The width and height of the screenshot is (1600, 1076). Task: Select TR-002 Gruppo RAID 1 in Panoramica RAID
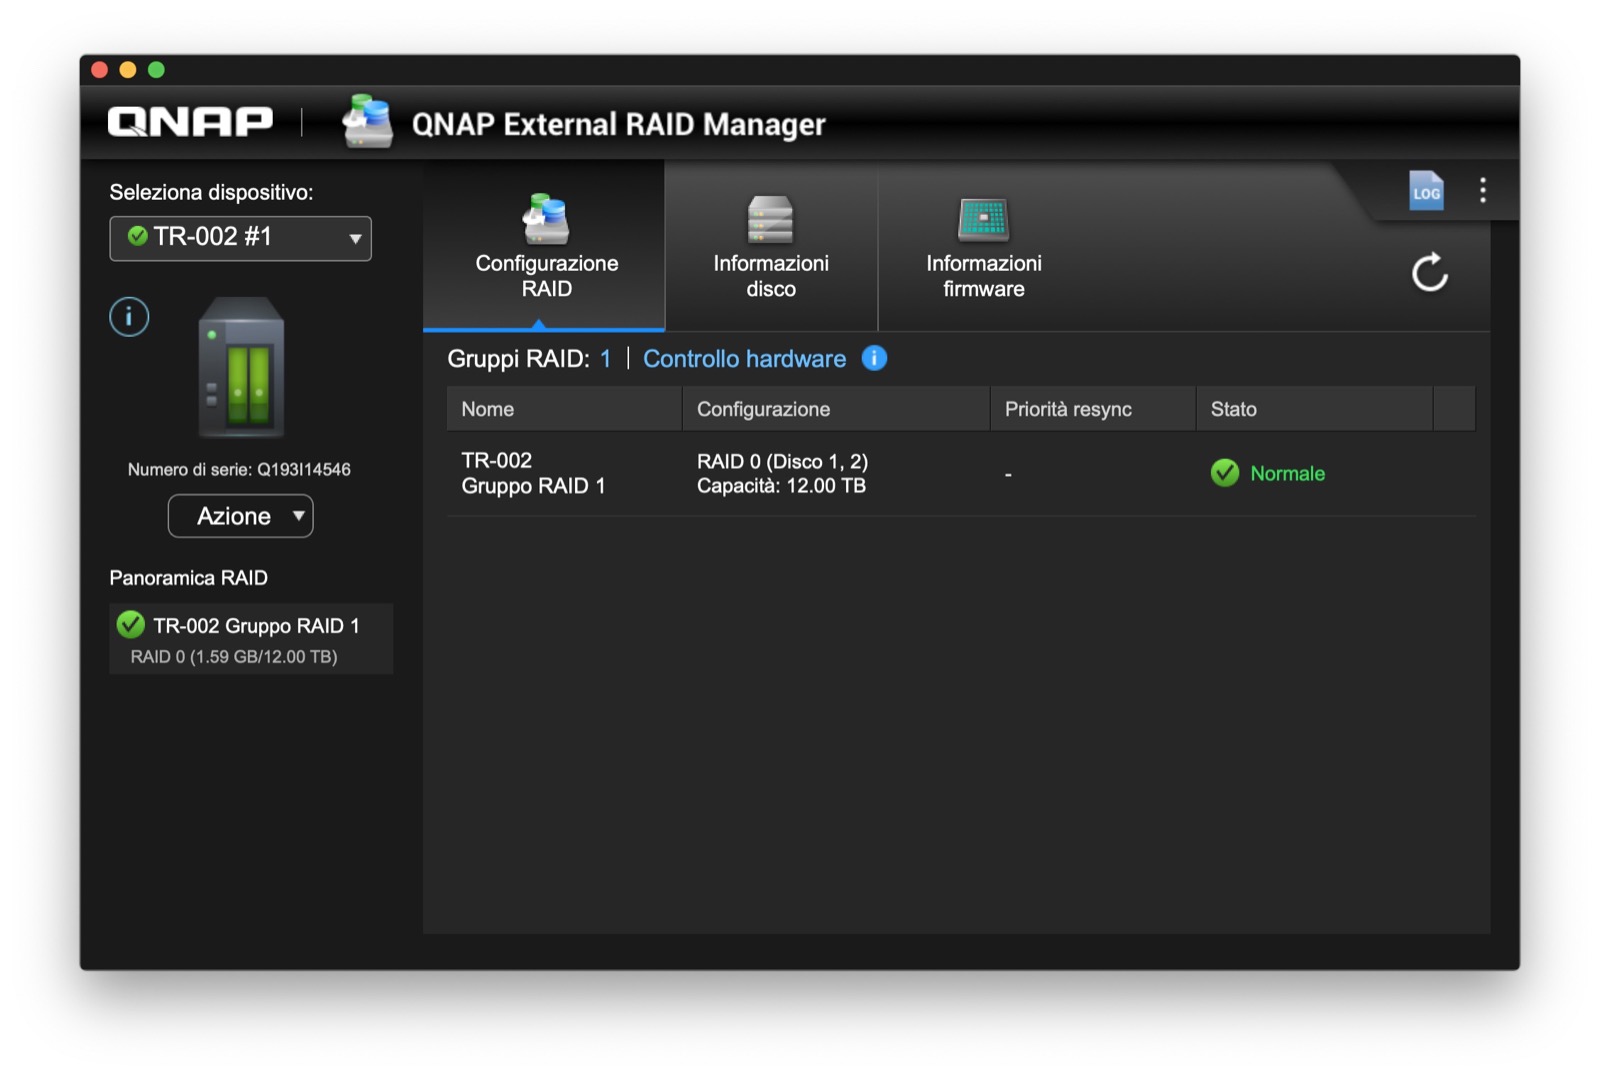251,639
